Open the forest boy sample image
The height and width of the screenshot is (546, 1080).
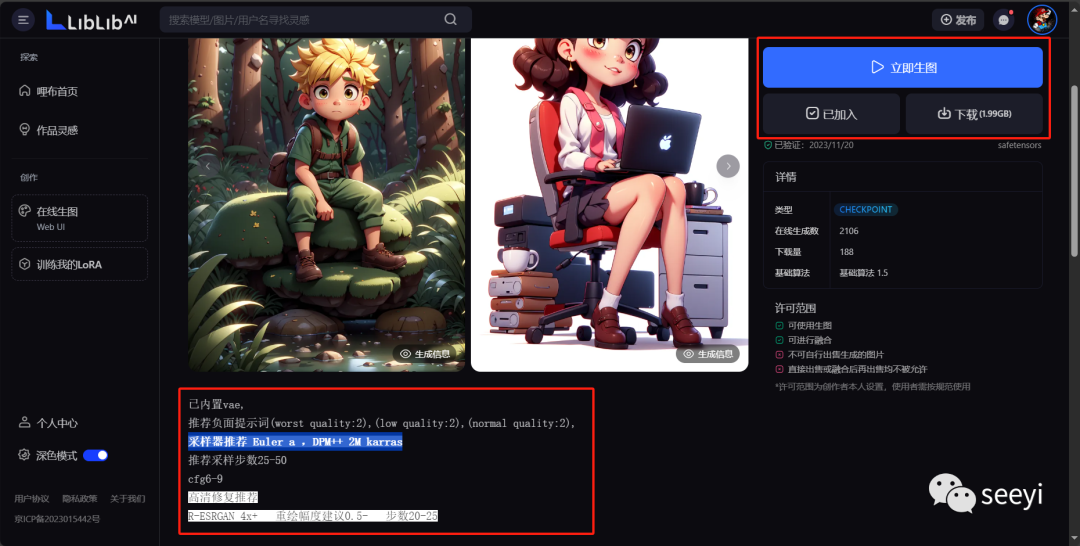[326, 204]
